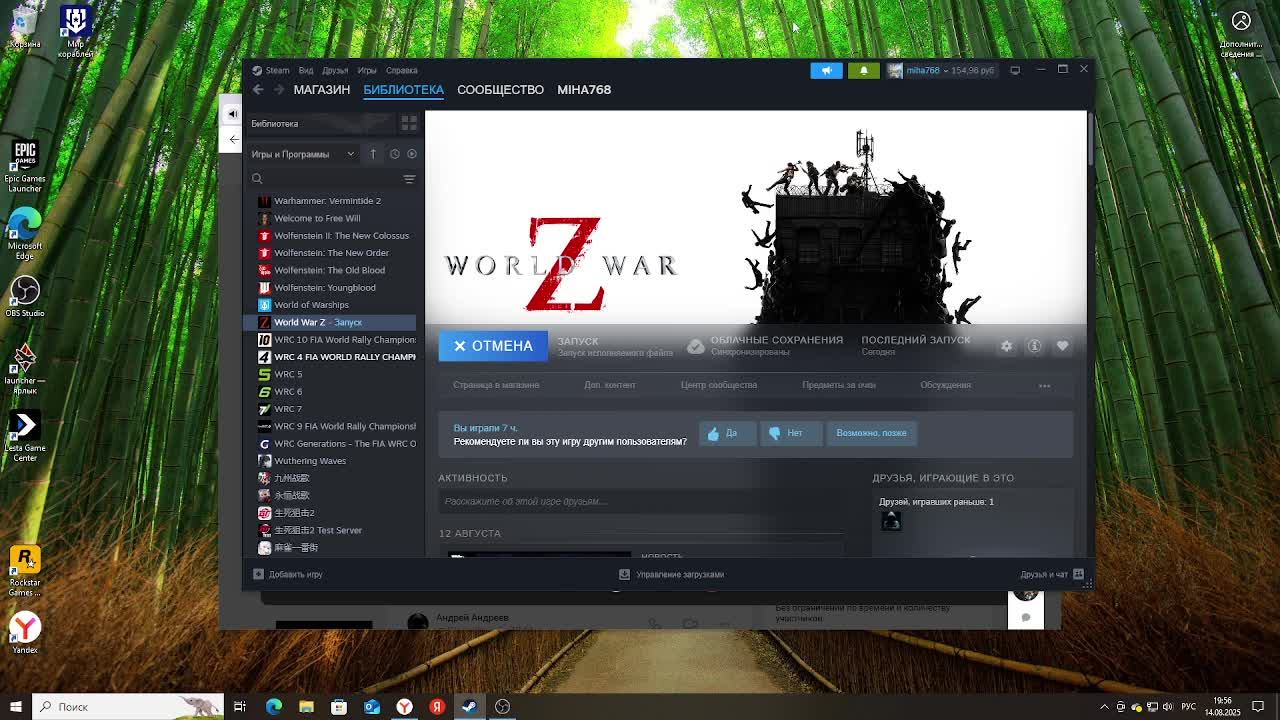
Task: Select Wolfenstein: The Old Blood
Action: tap(330, 270)
